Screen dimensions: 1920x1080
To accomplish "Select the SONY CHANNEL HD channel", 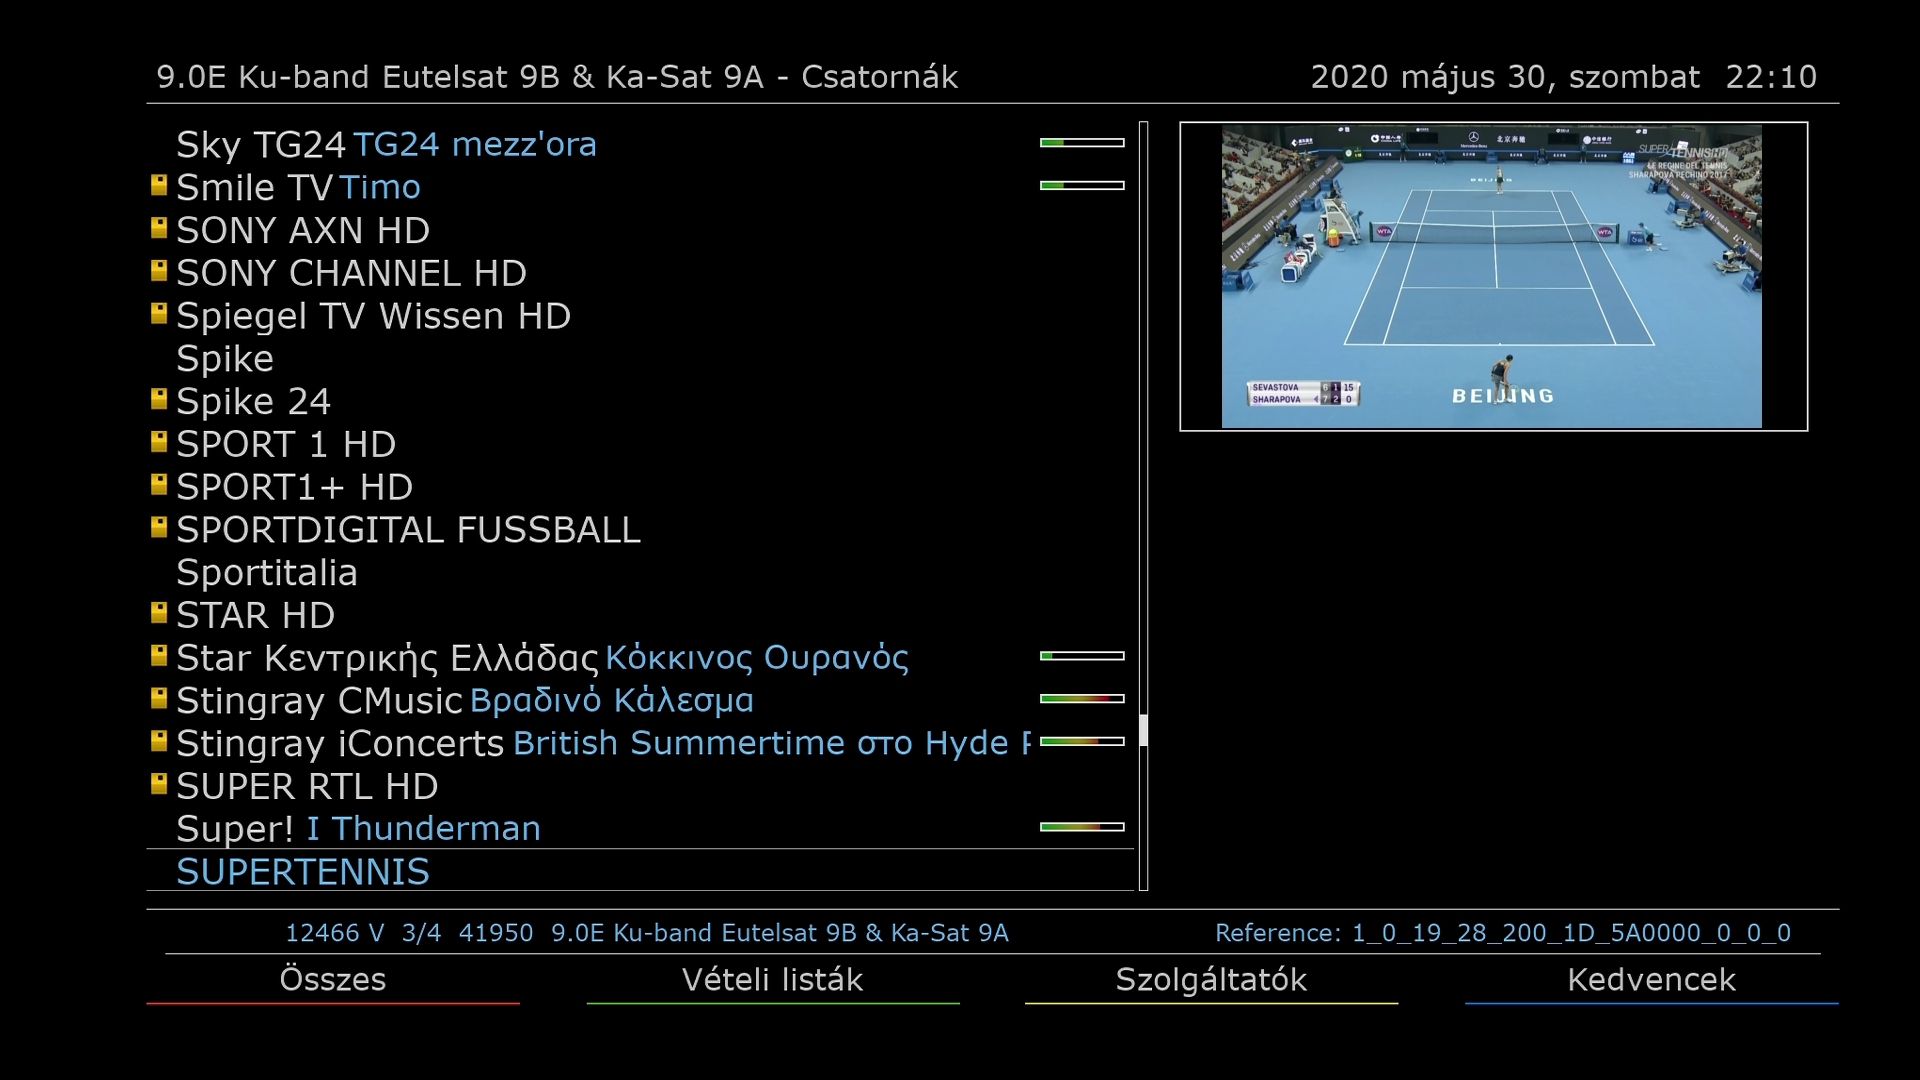I will [x=640, y=273].
